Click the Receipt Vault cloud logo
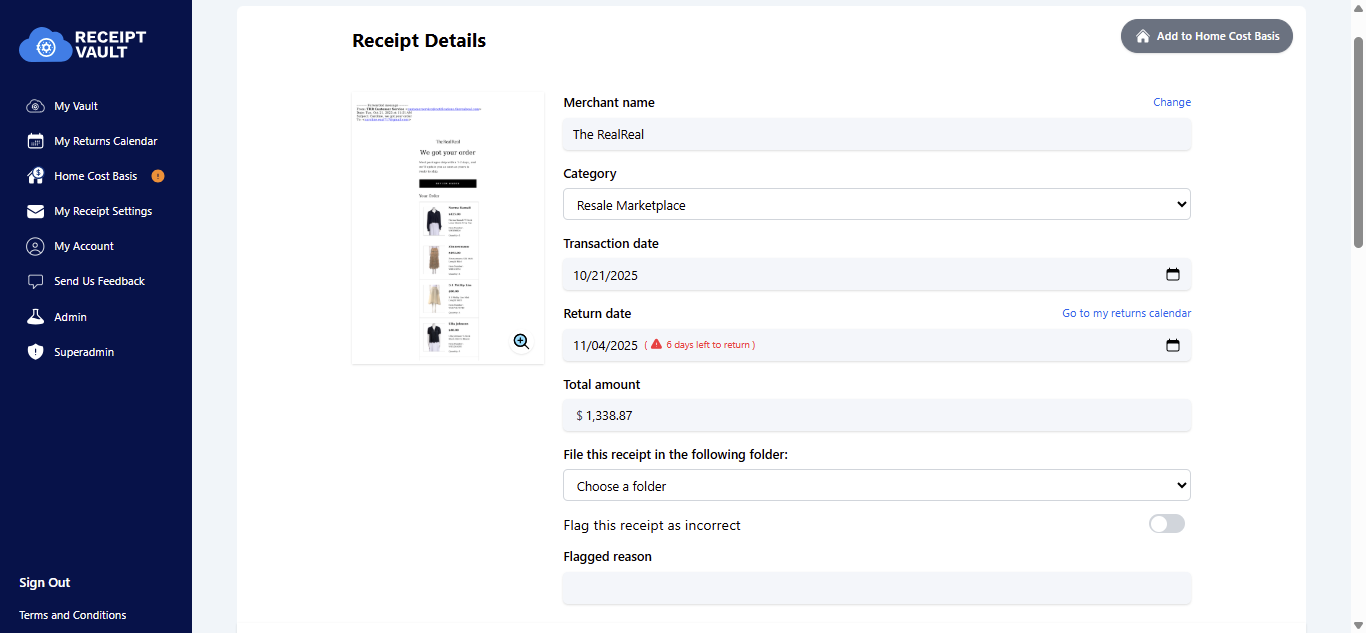The width and height of the screenshot is (1366, 633). tap(82, 44)
